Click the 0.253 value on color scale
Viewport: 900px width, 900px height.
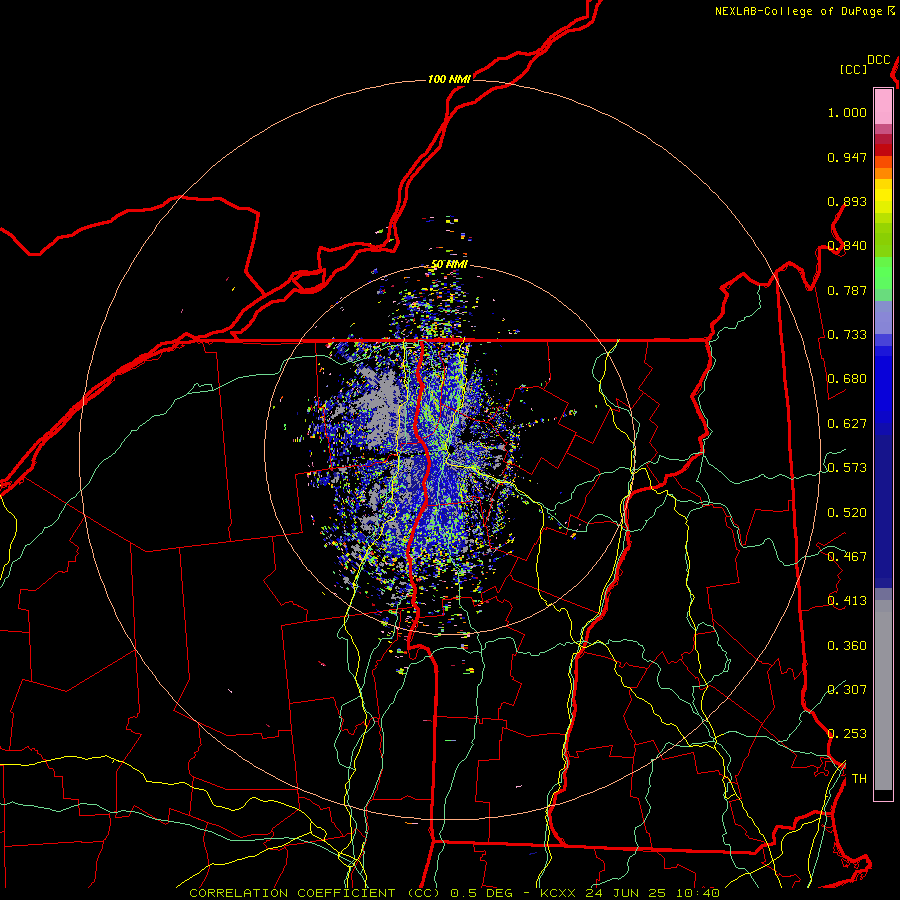click(x=847, y=734)
